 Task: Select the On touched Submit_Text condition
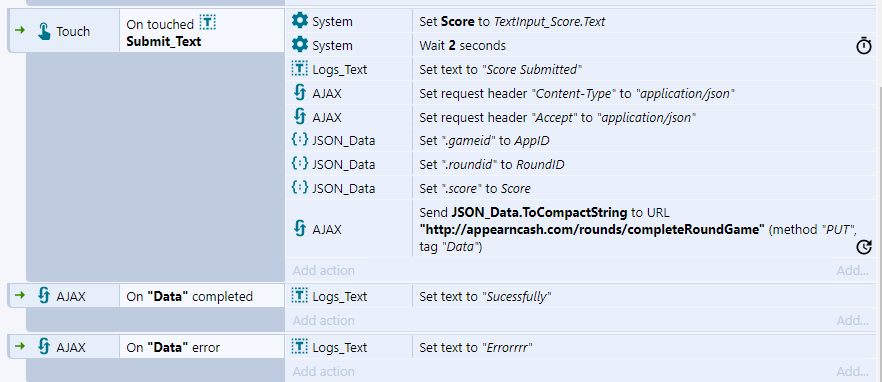pos(202,32)
